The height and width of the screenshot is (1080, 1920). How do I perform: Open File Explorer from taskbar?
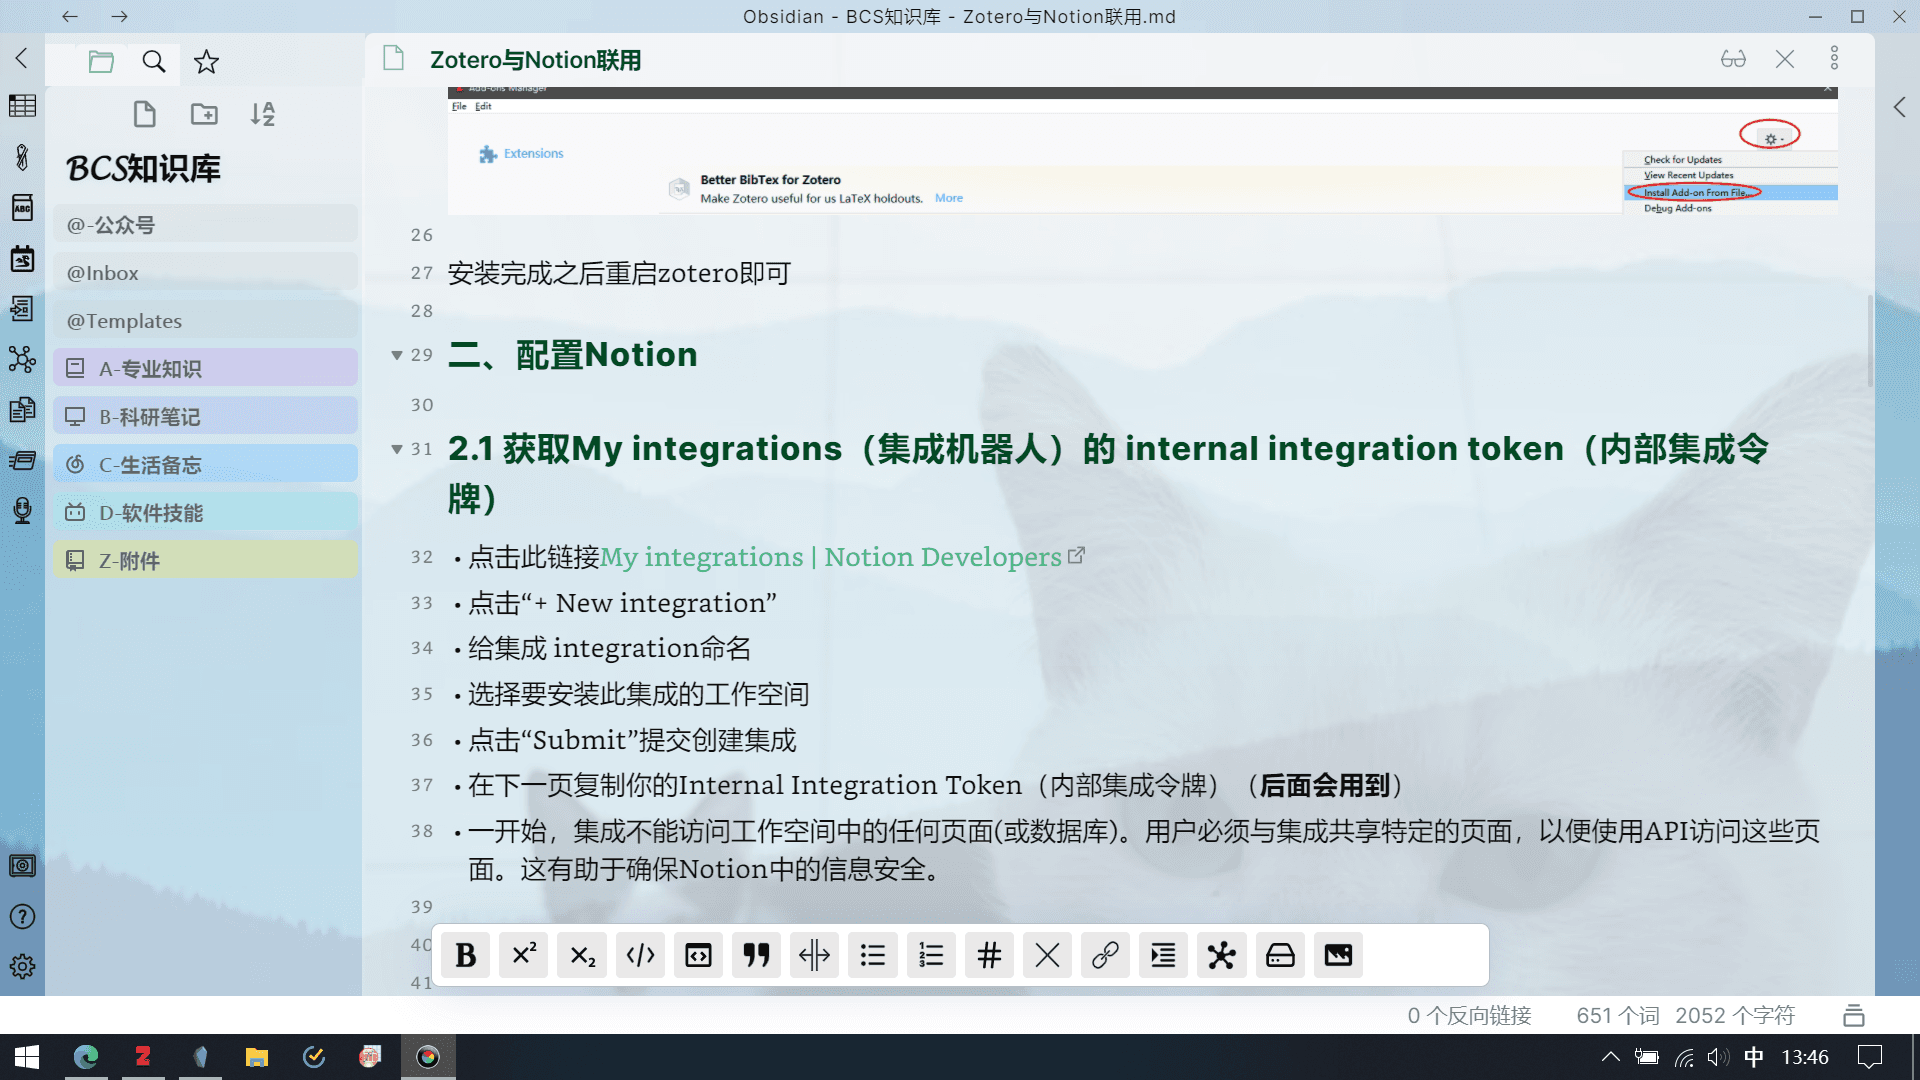[x=257, y=1057]
